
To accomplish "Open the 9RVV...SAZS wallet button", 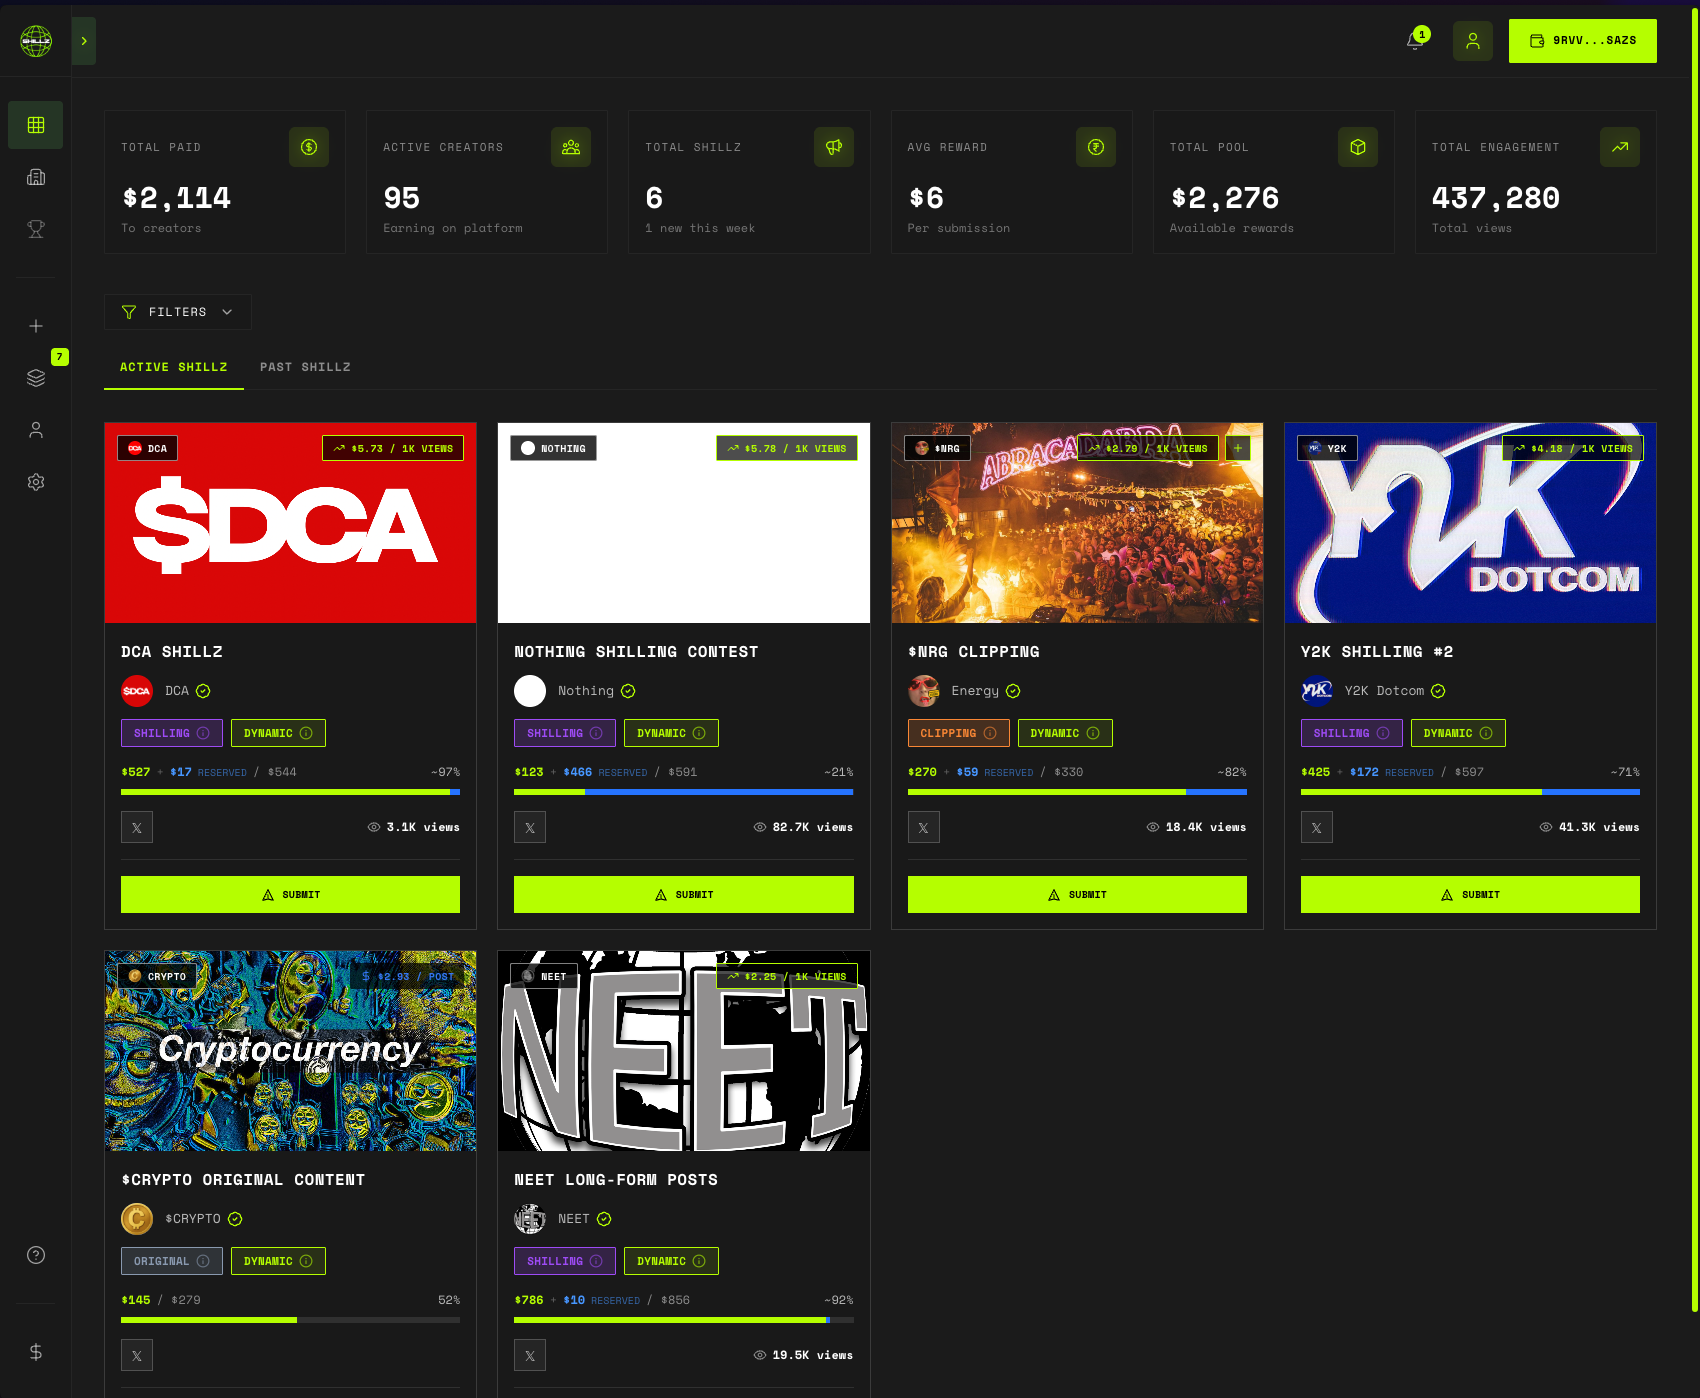I will (x=1582, y=40).
